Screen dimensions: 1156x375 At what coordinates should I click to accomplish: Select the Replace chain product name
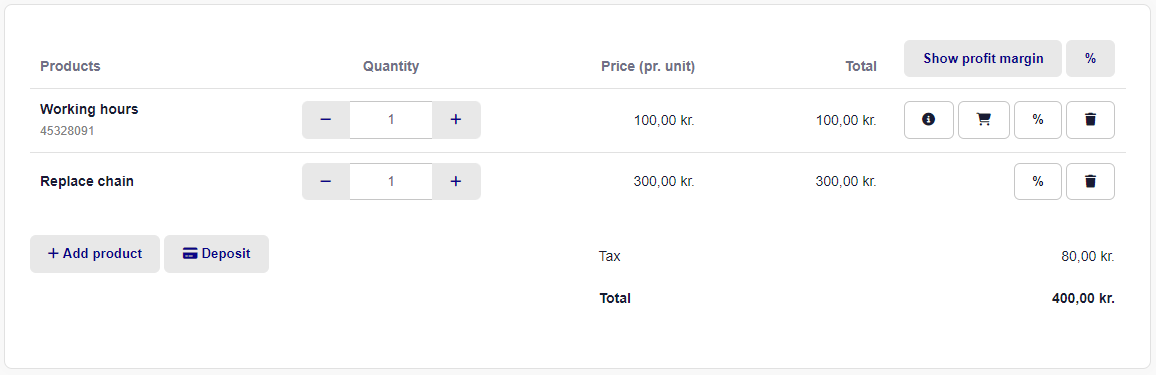(87, 181)
